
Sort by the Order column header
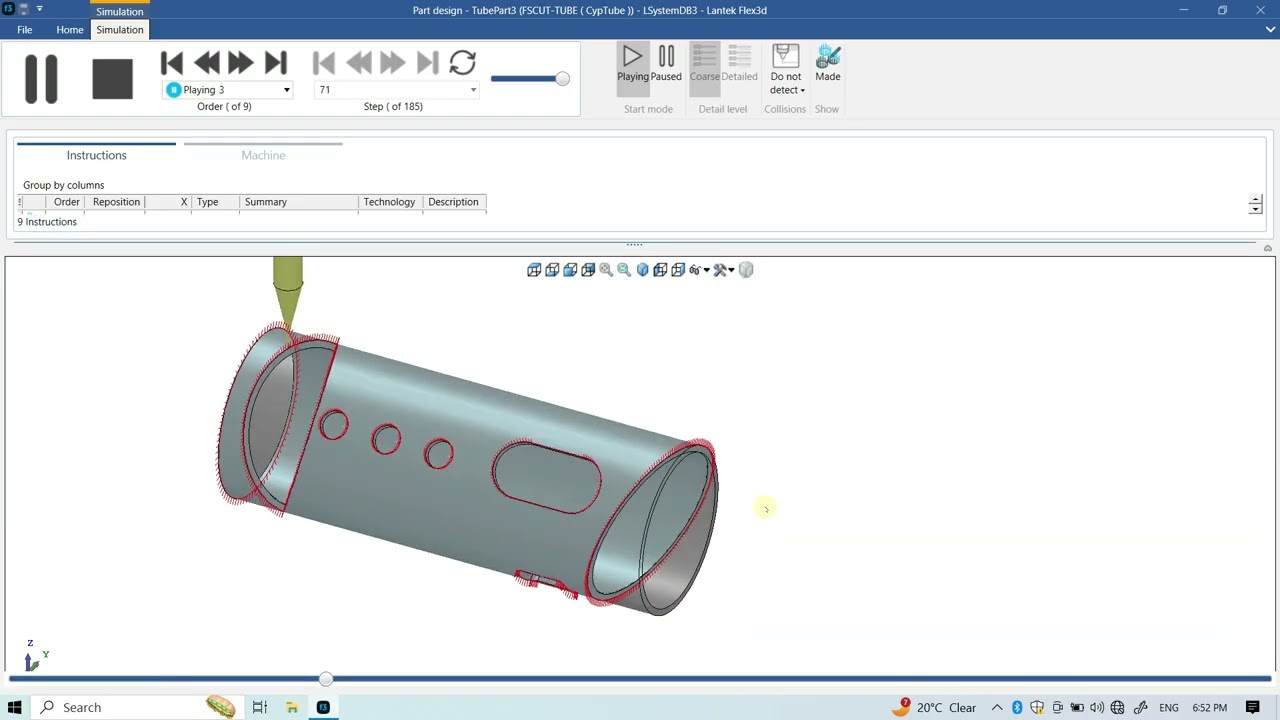click(x=66, y=202)
